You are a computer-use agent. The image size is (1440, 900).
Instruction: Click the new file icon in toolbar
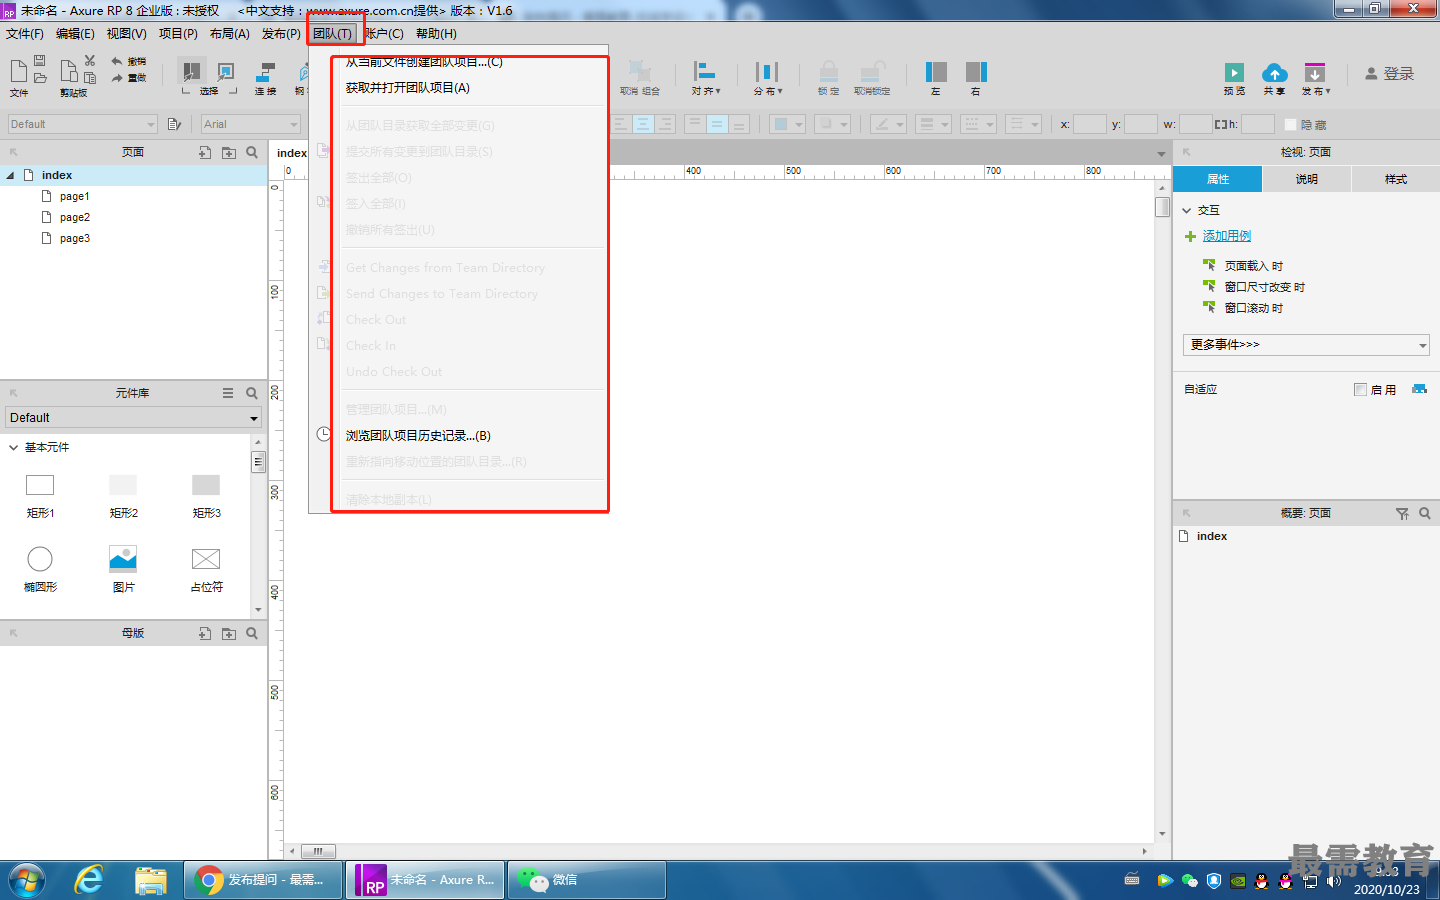pos(18,70)
